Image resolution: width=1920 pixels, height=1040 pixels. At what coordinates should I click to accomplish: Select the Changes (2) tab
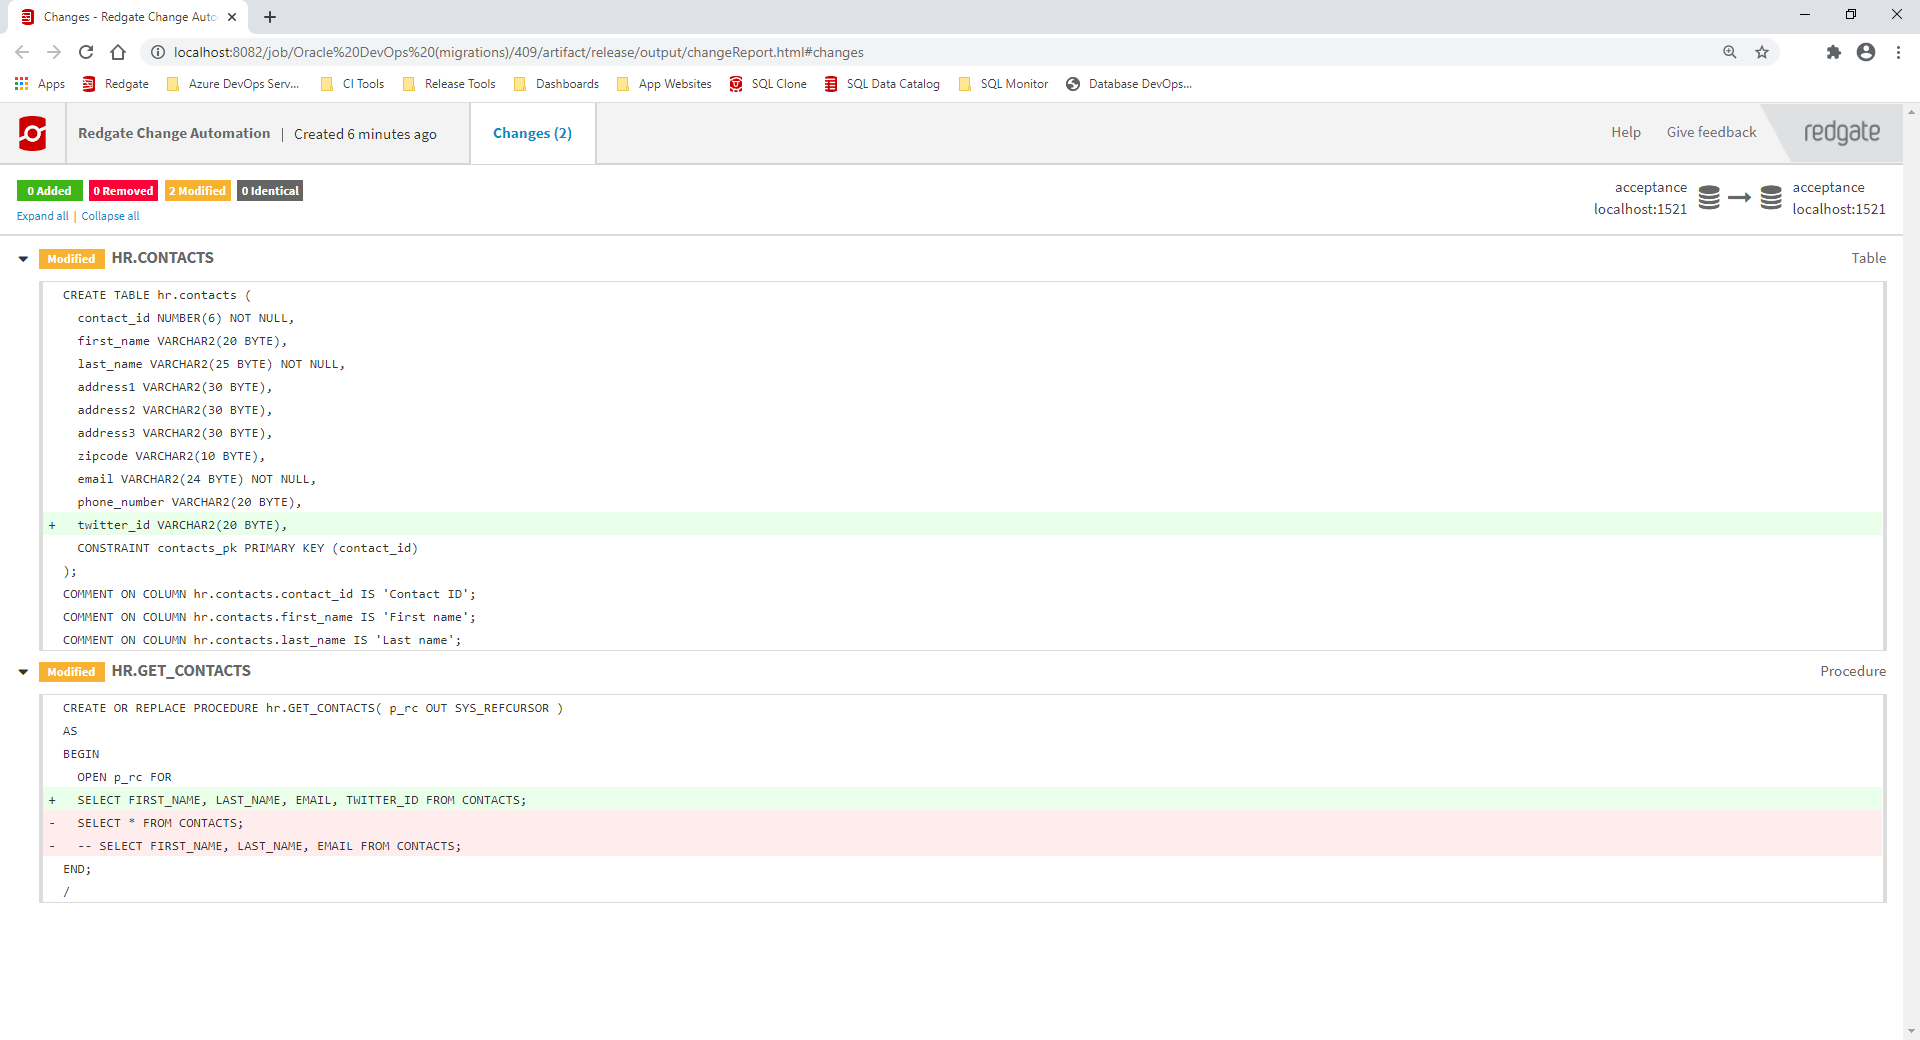[x=532, y=133]
